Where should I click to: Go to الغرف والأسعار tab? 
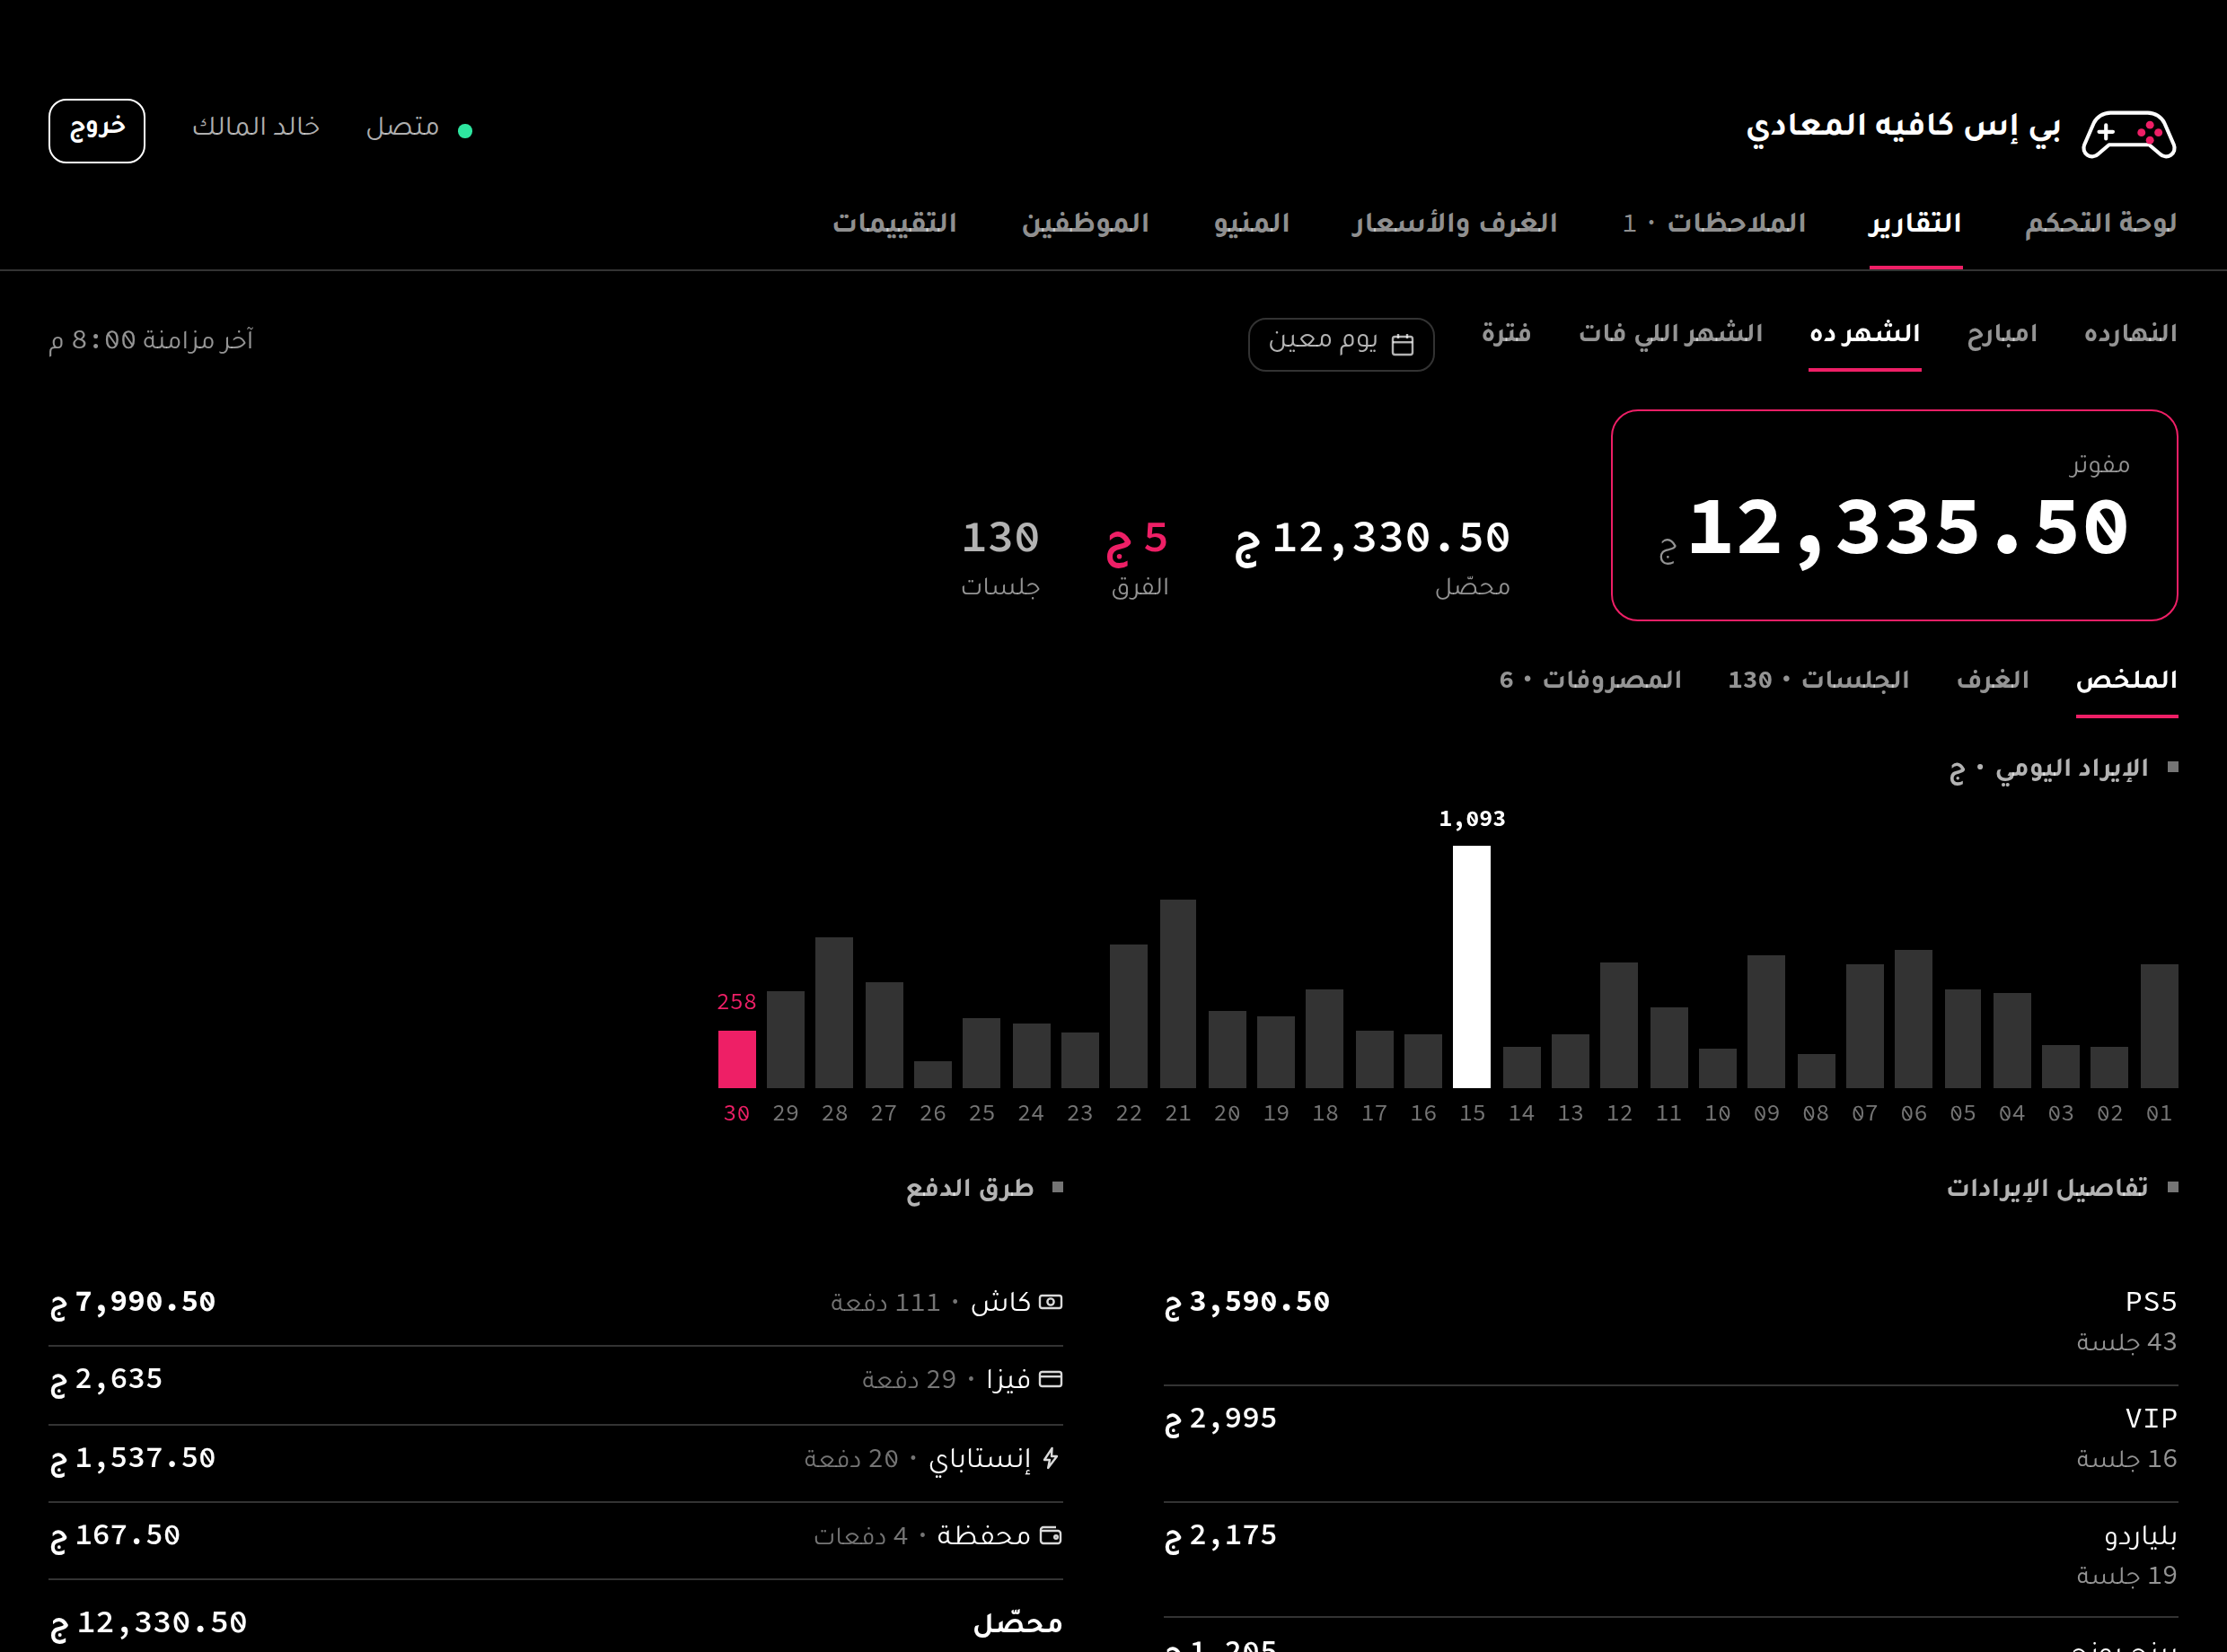coord(1455,223)
